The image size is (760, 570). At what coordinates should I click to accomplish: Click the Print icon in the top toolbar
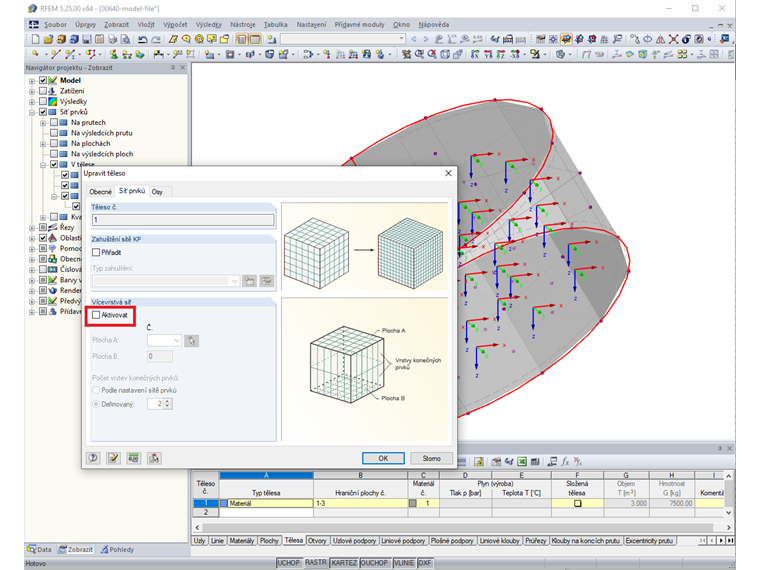pyautogui.click(x=112, y=39)
